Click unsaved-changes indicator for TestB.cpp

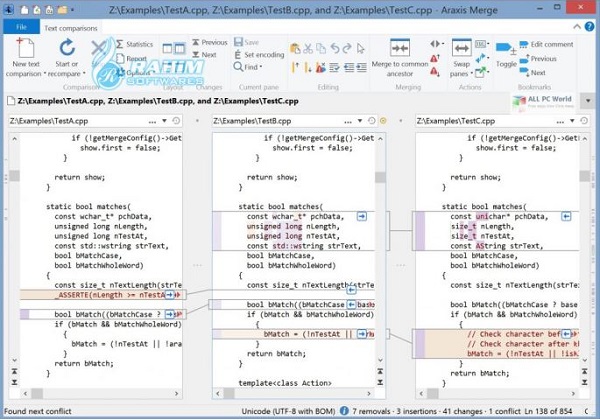(383, 121)
